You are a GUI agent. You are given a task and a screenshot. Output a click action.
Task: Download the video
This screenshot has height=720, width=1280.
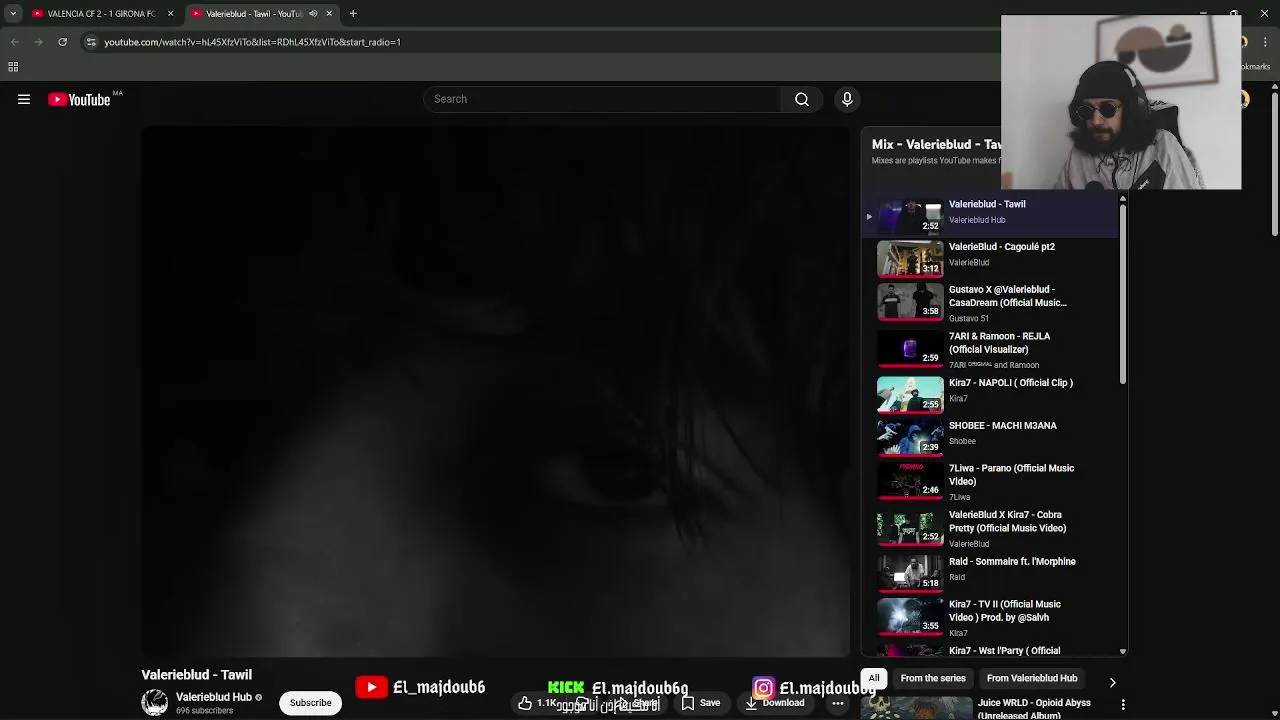click(774, 703)
